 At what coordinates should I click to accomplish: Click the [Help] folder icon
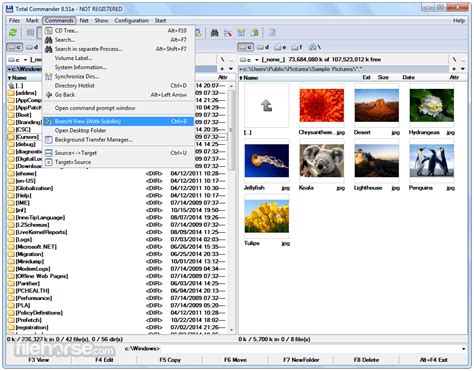pos(11,196)
